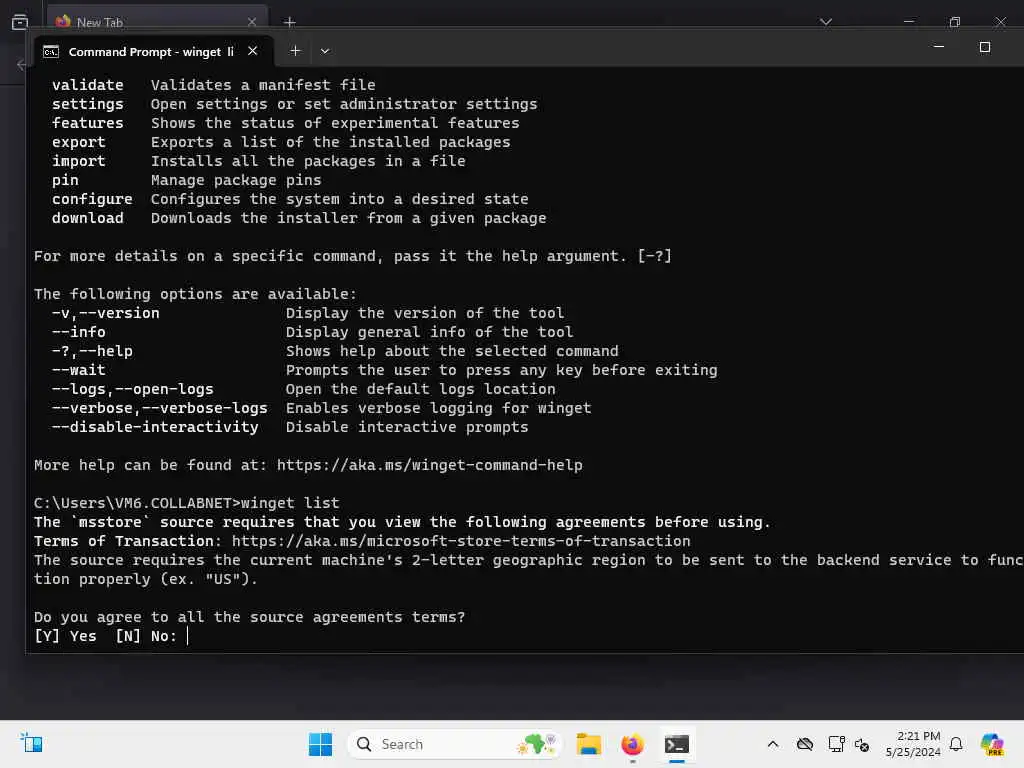Click the muted volume tray icon
The width and height of the screenshot is (1024, 768).
[862, 744]
